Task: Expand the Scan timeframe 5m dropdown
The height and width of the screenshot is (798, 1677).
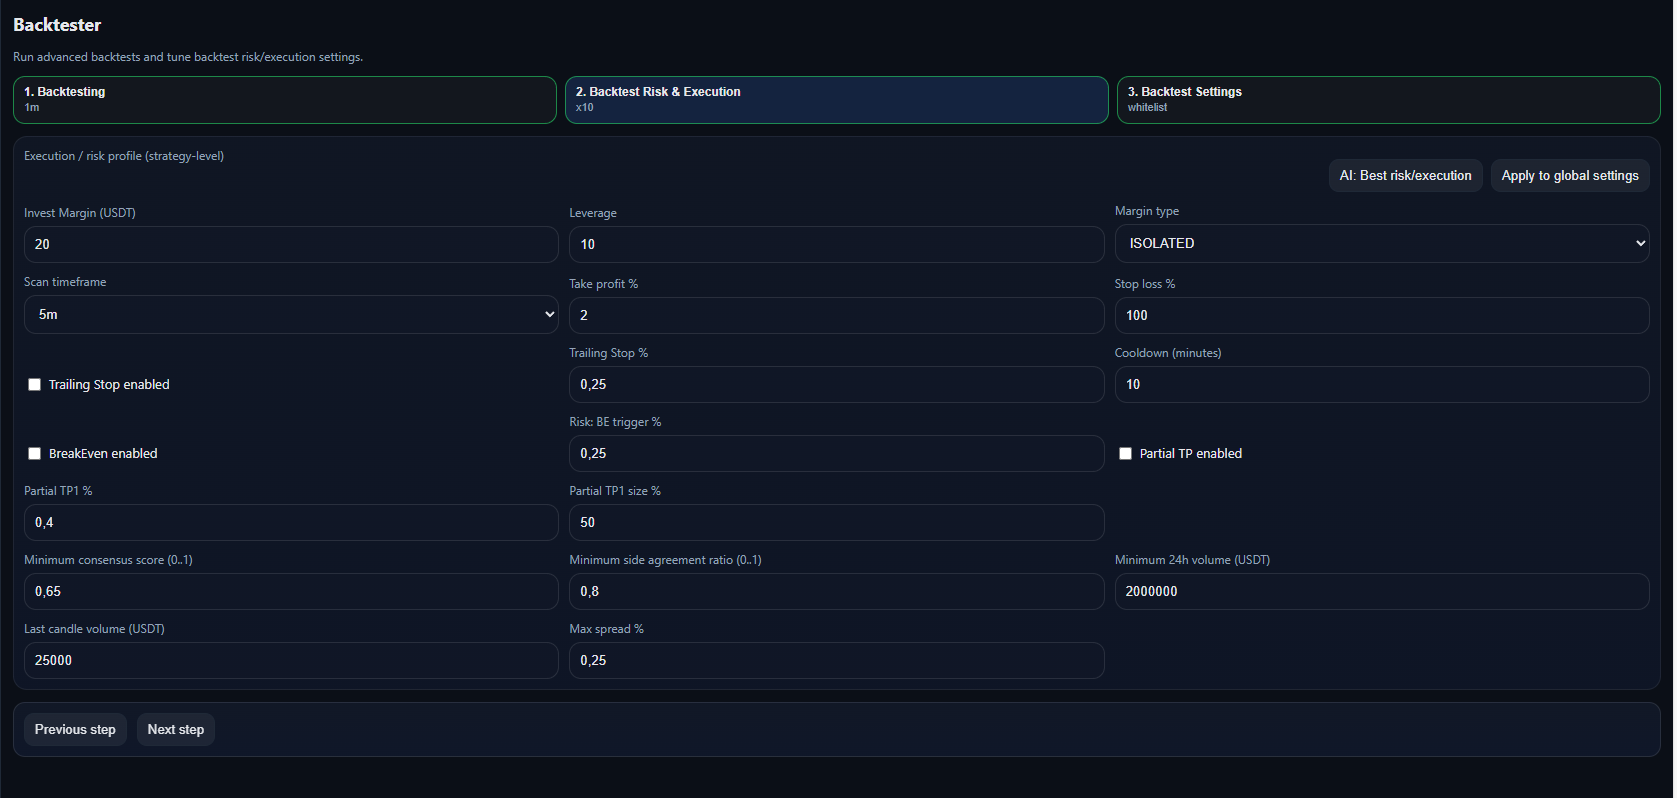Action: tap(291, 315)
